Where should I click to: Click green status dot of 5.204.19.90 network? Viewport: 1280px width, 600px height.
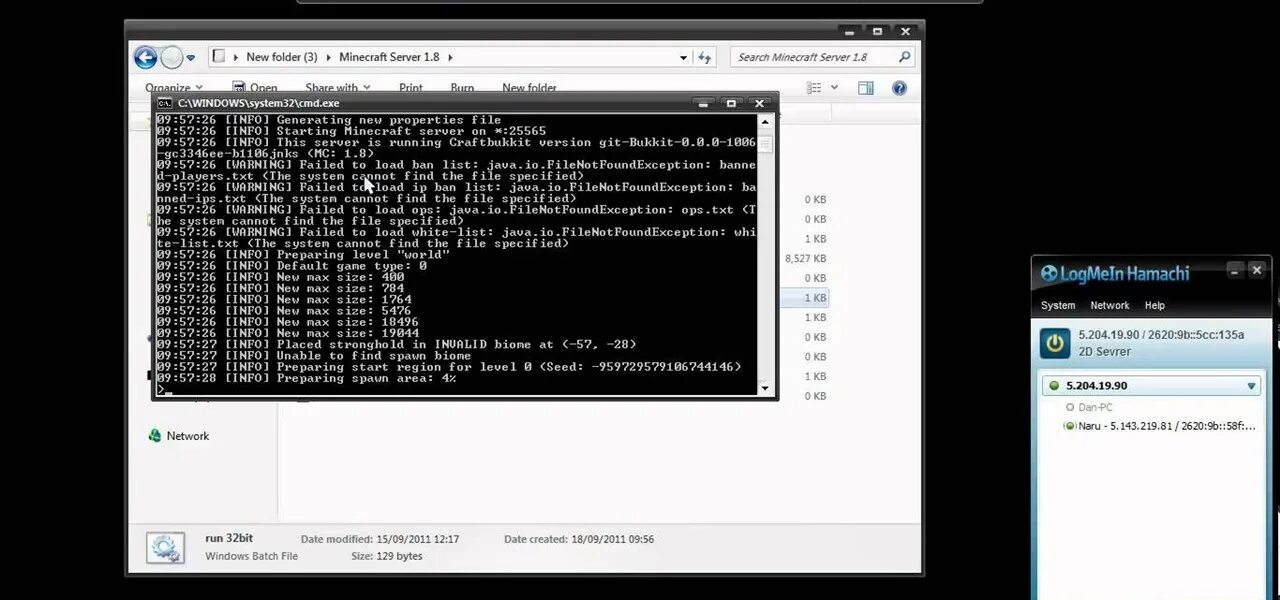coord(1053,386)
